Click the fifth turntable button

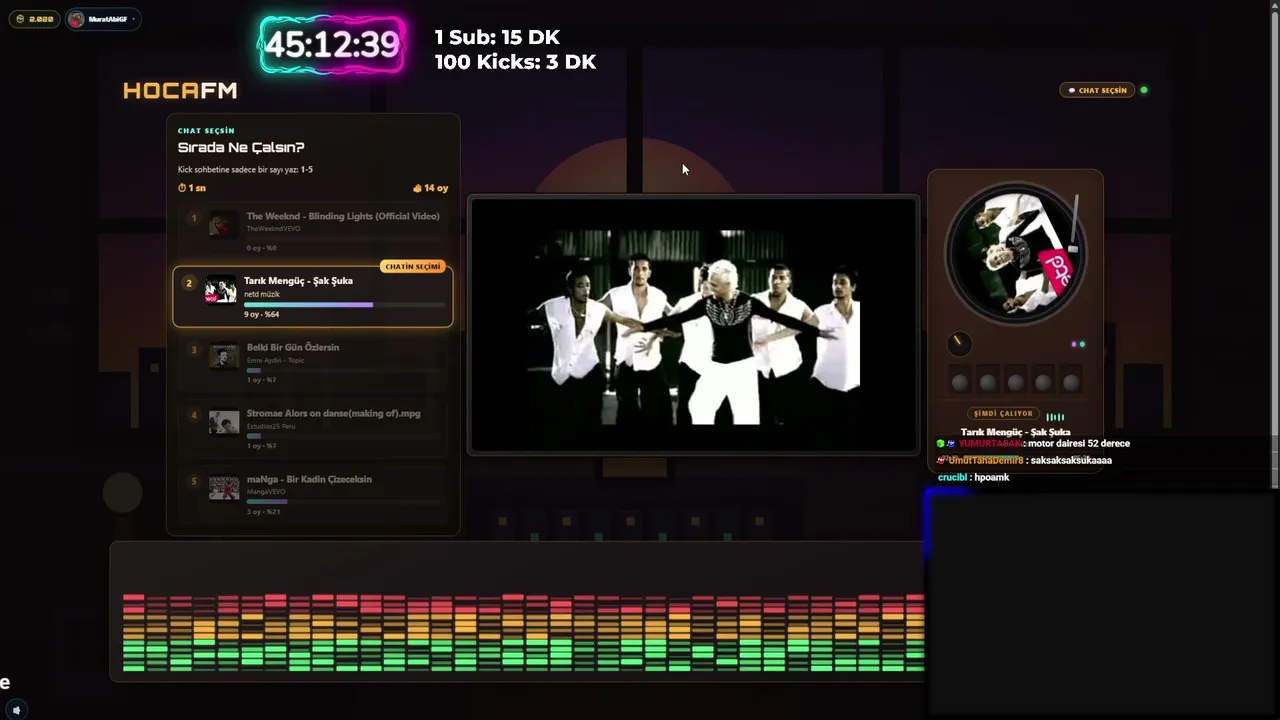1071,383
